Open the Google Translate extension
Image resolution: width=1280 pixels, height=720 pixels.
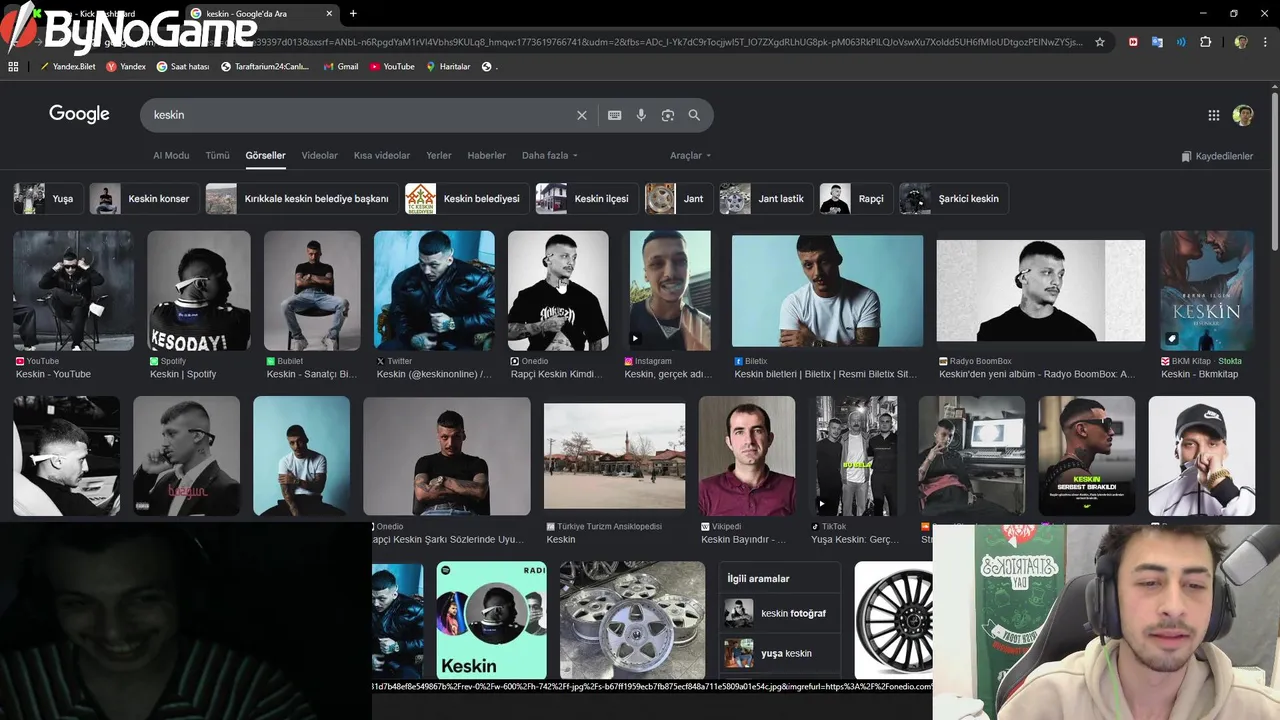tap(1157, 42)
